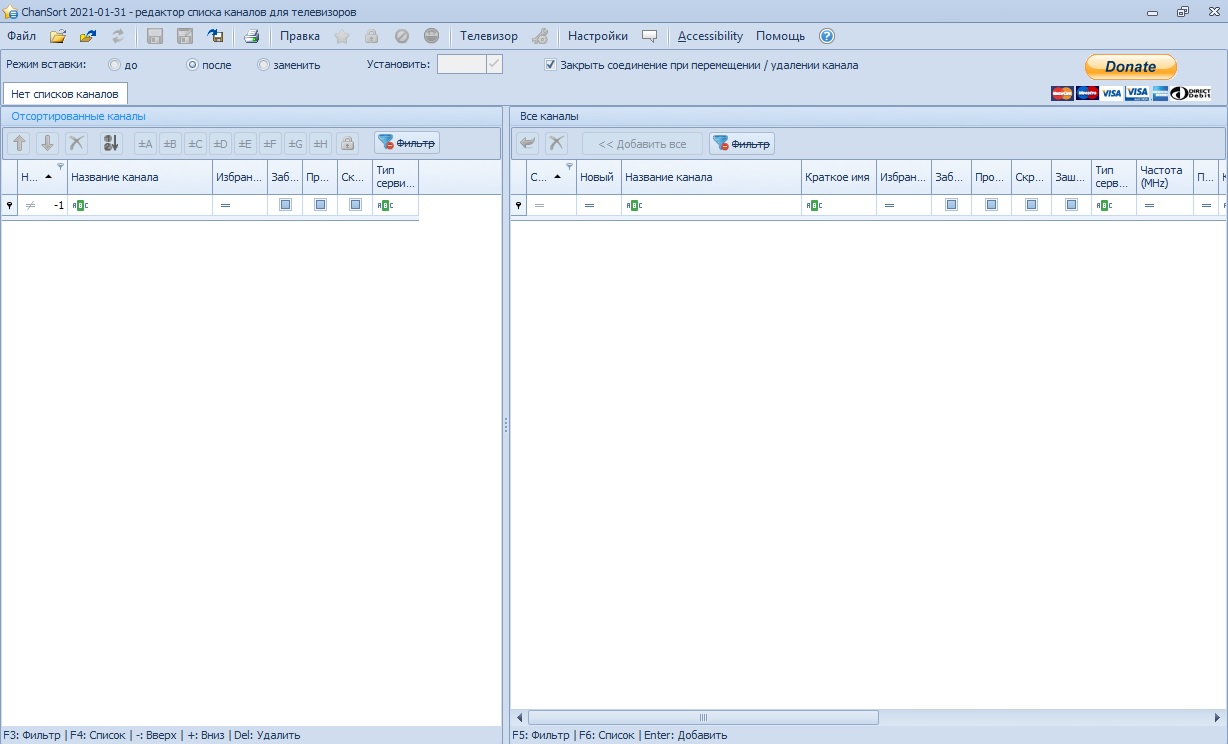Open a channel list file via folder icon

point(58,36)
